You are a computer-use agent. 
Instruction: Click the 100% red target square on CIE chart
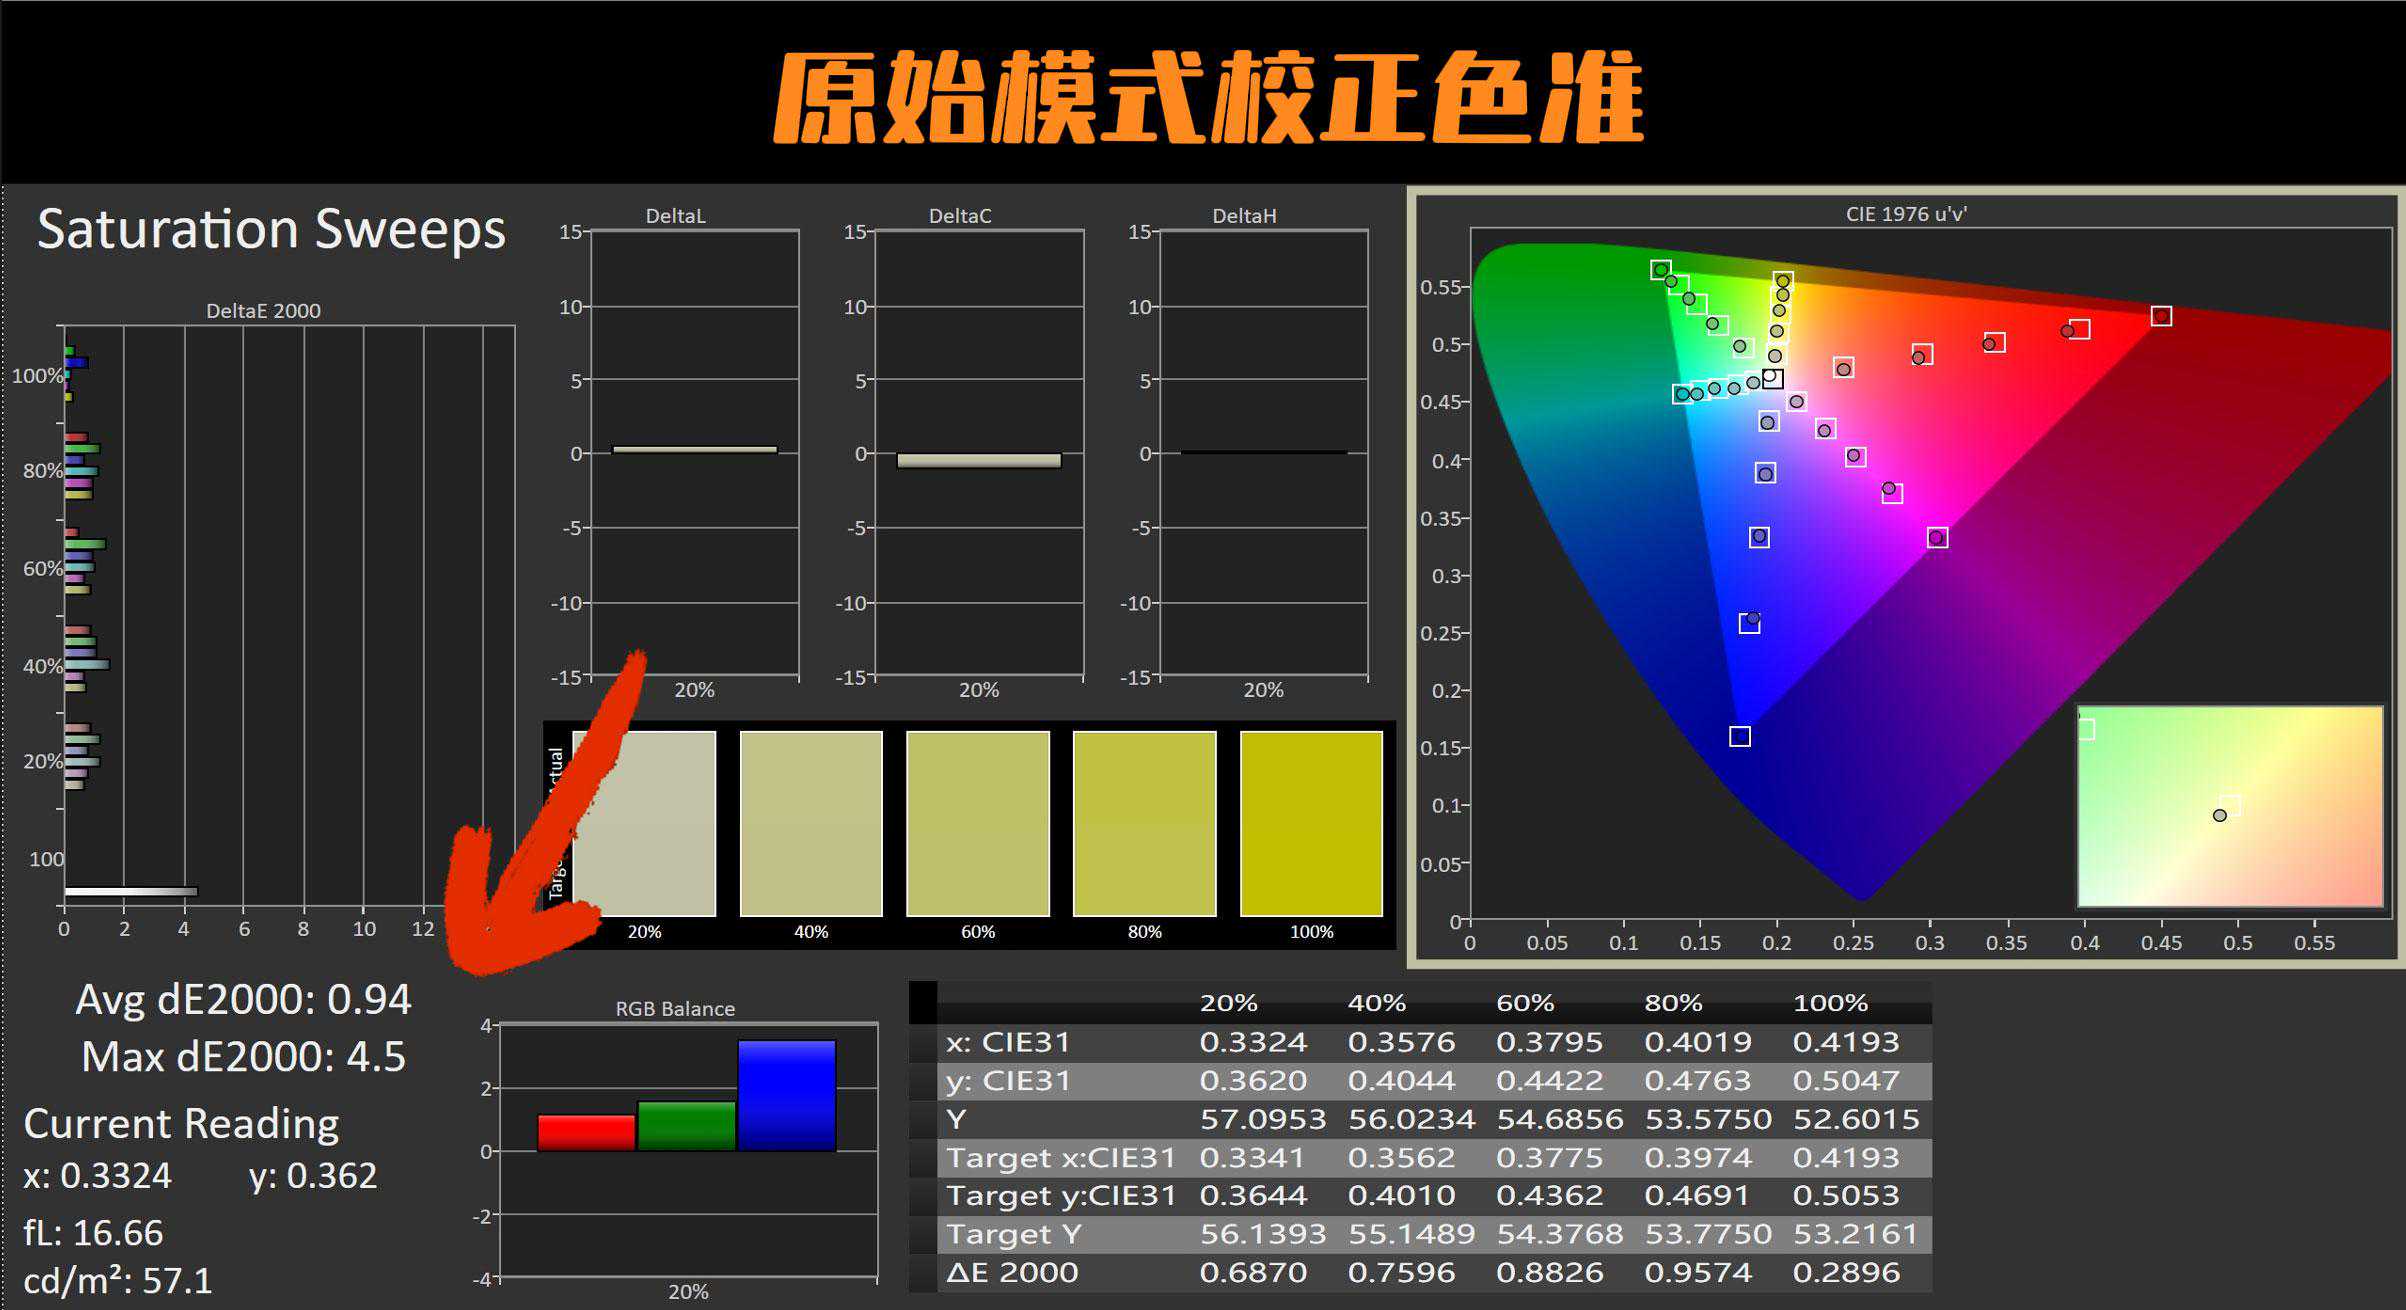tap(2161, 316)
